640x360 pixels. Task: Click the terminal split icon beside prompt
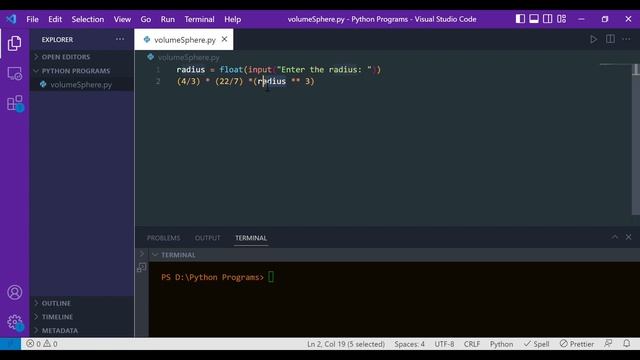pos(142,267)
